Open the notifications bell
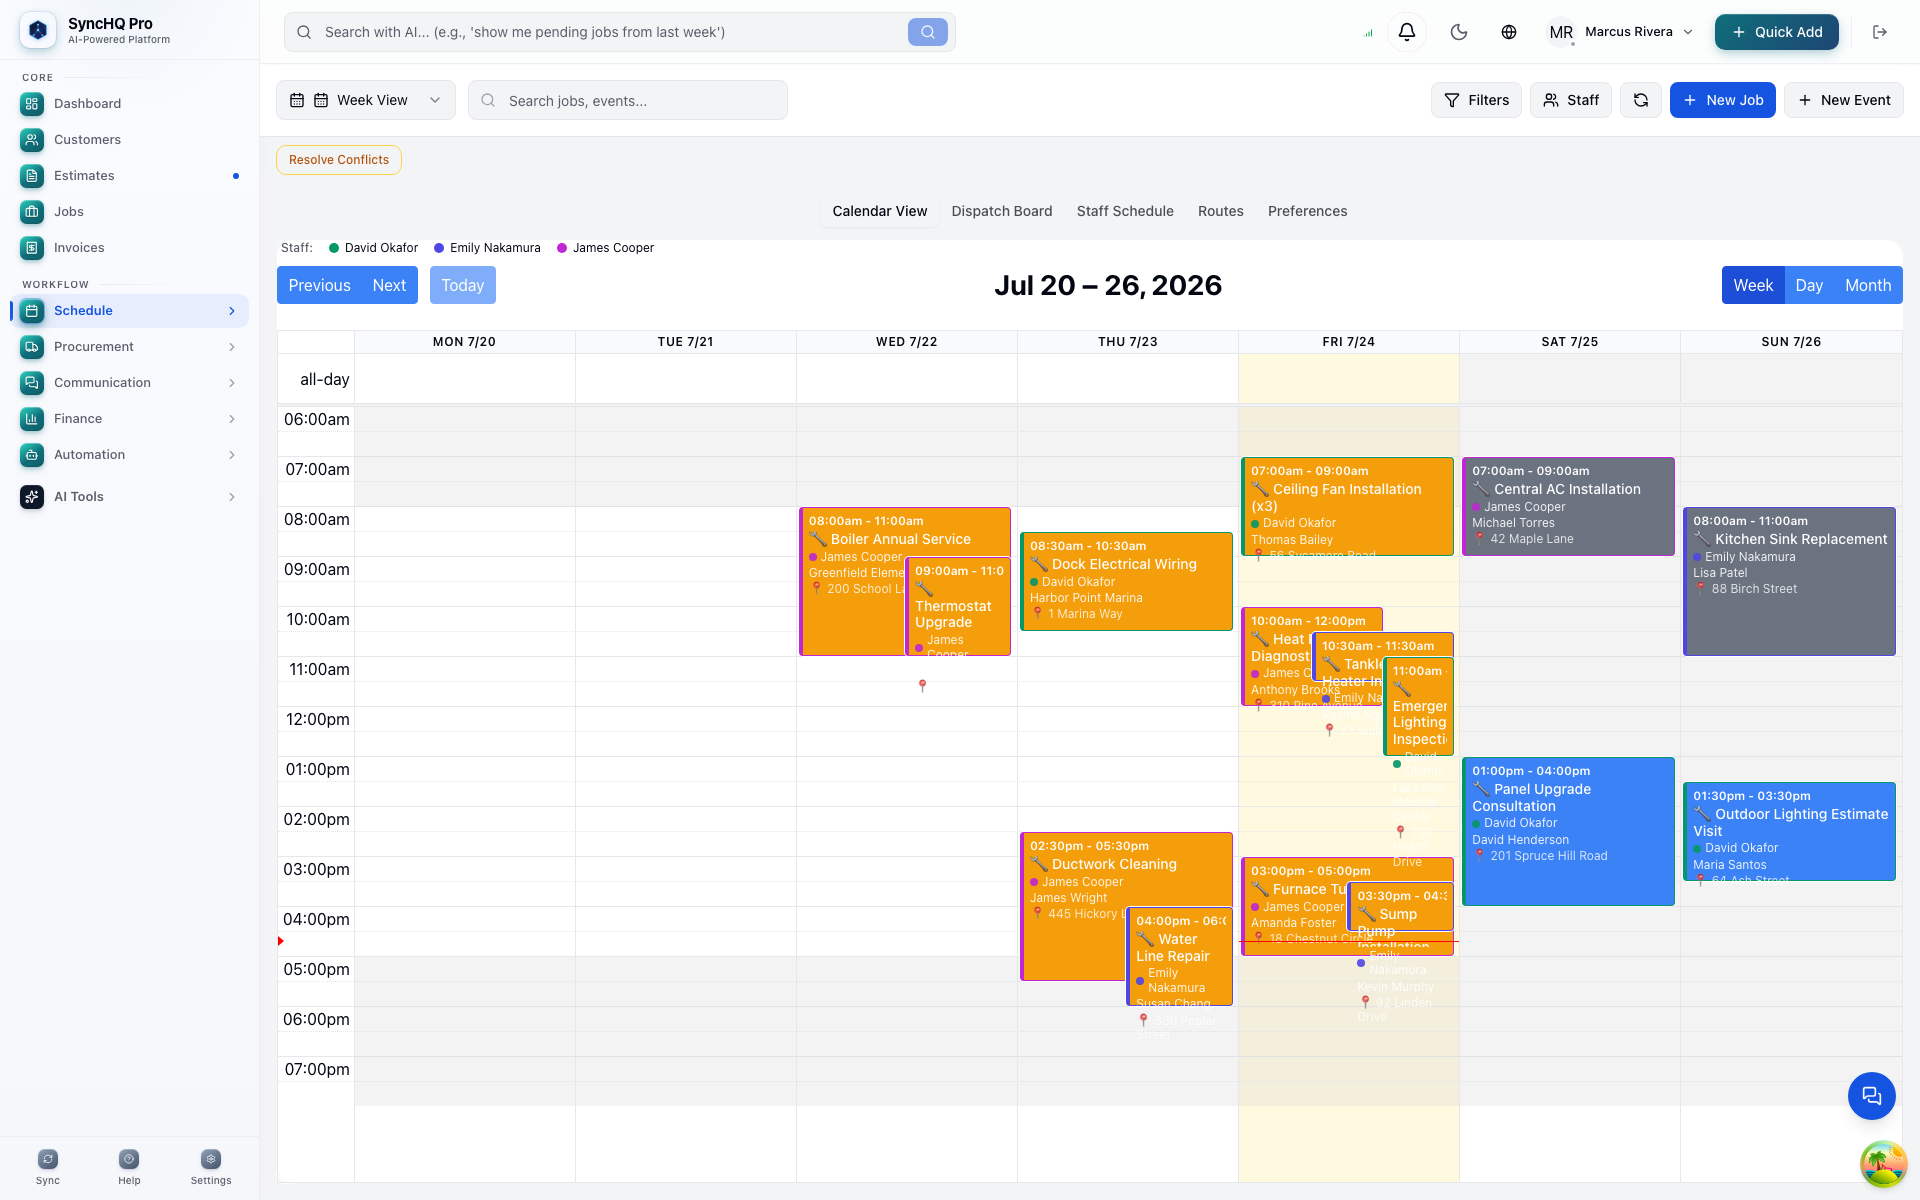 pos(1406,32)
